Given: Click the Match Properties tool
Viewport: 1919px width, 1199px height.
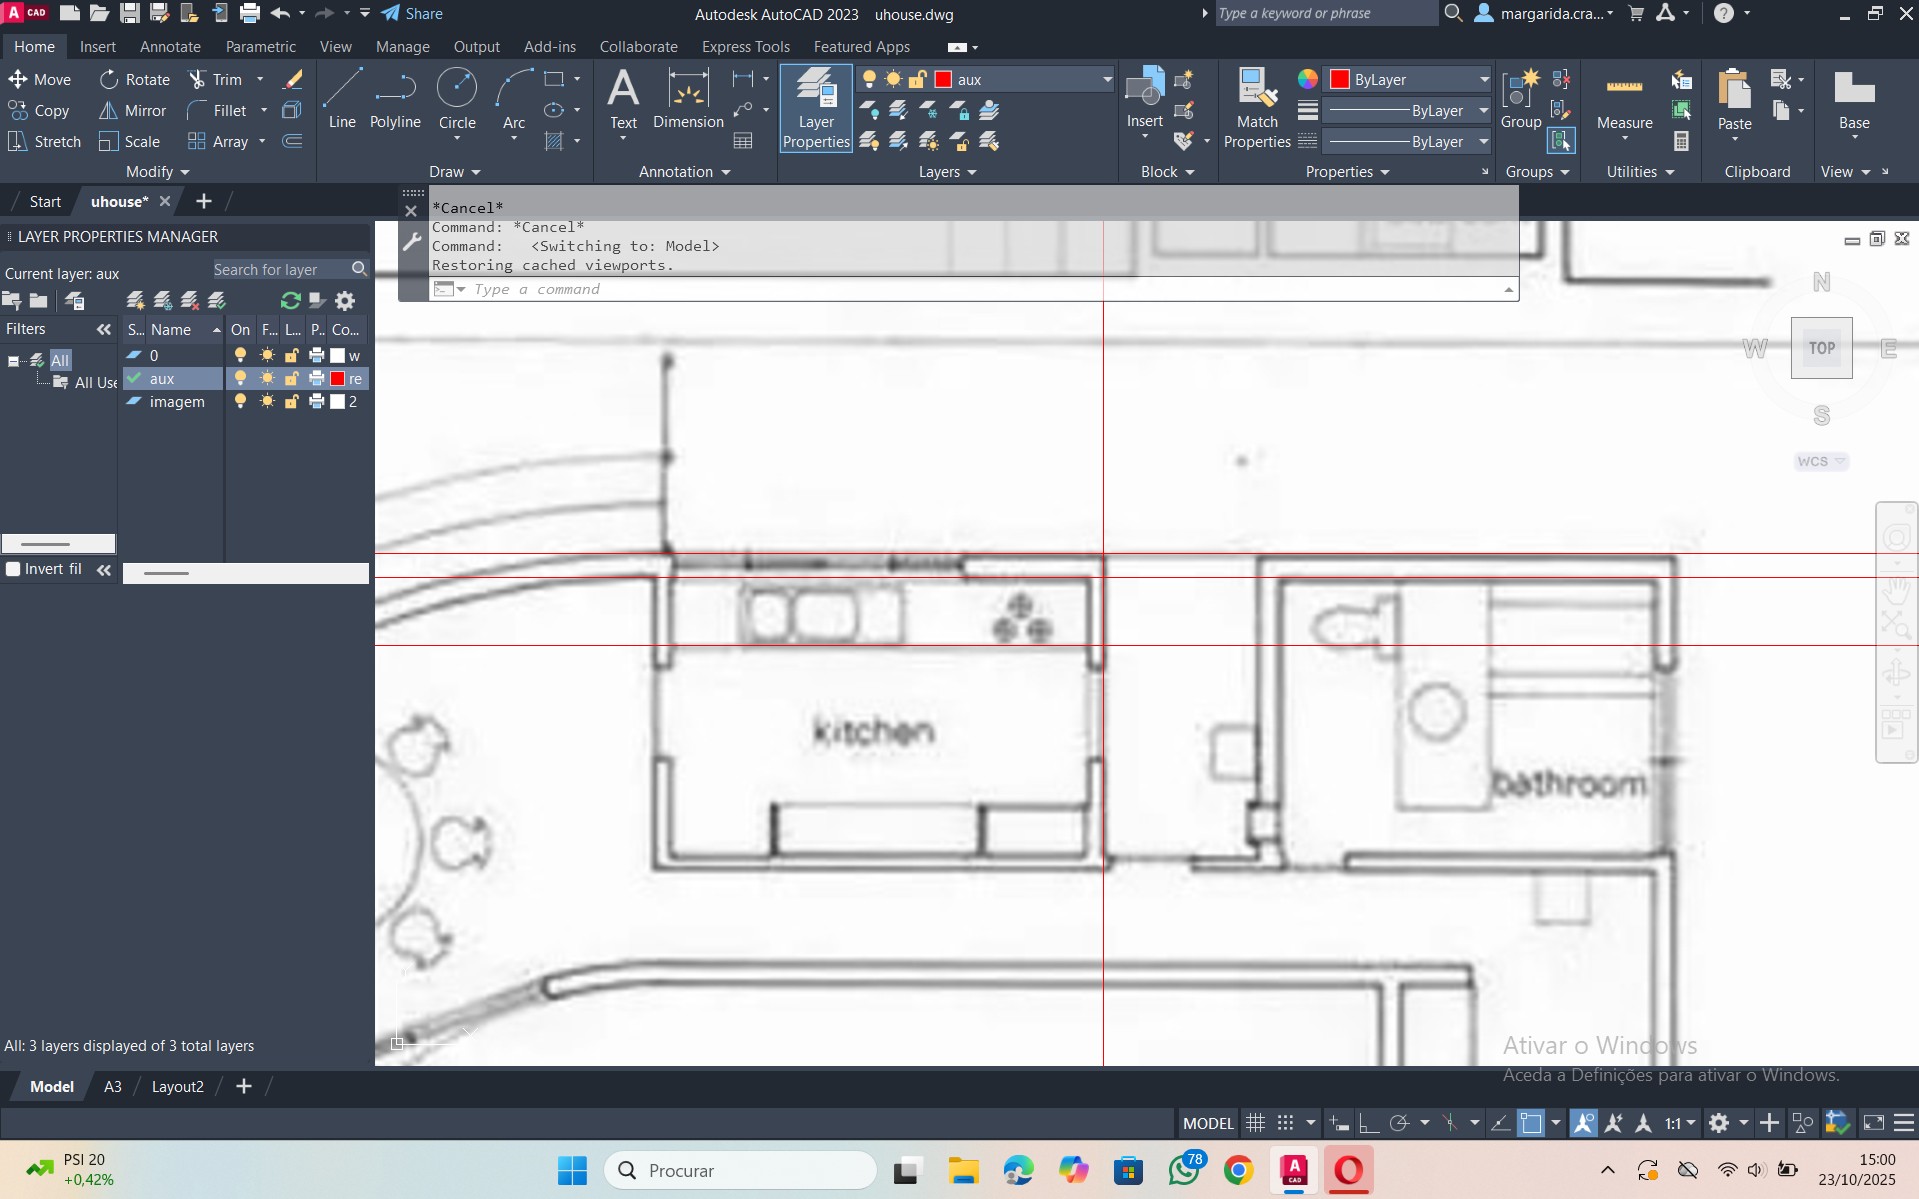Looking at the screenshot, I should pyautogui.click(x=1257, y=108).
